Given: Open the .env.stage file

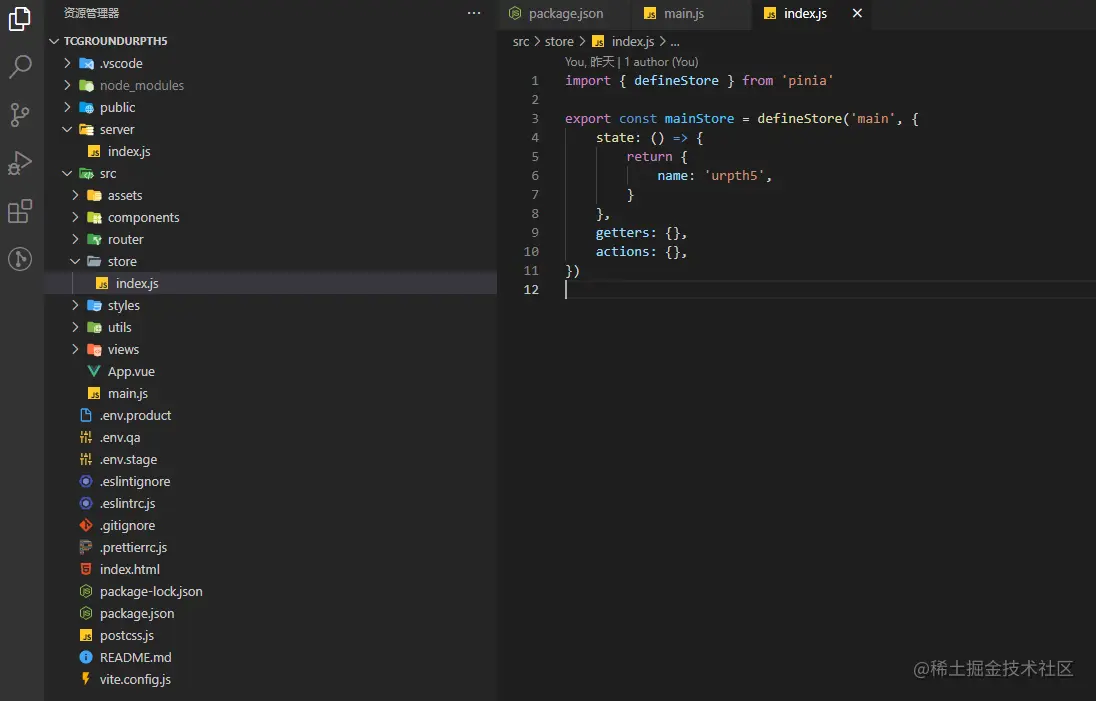Looking at the screenshot, I should (x=128, y=459).
